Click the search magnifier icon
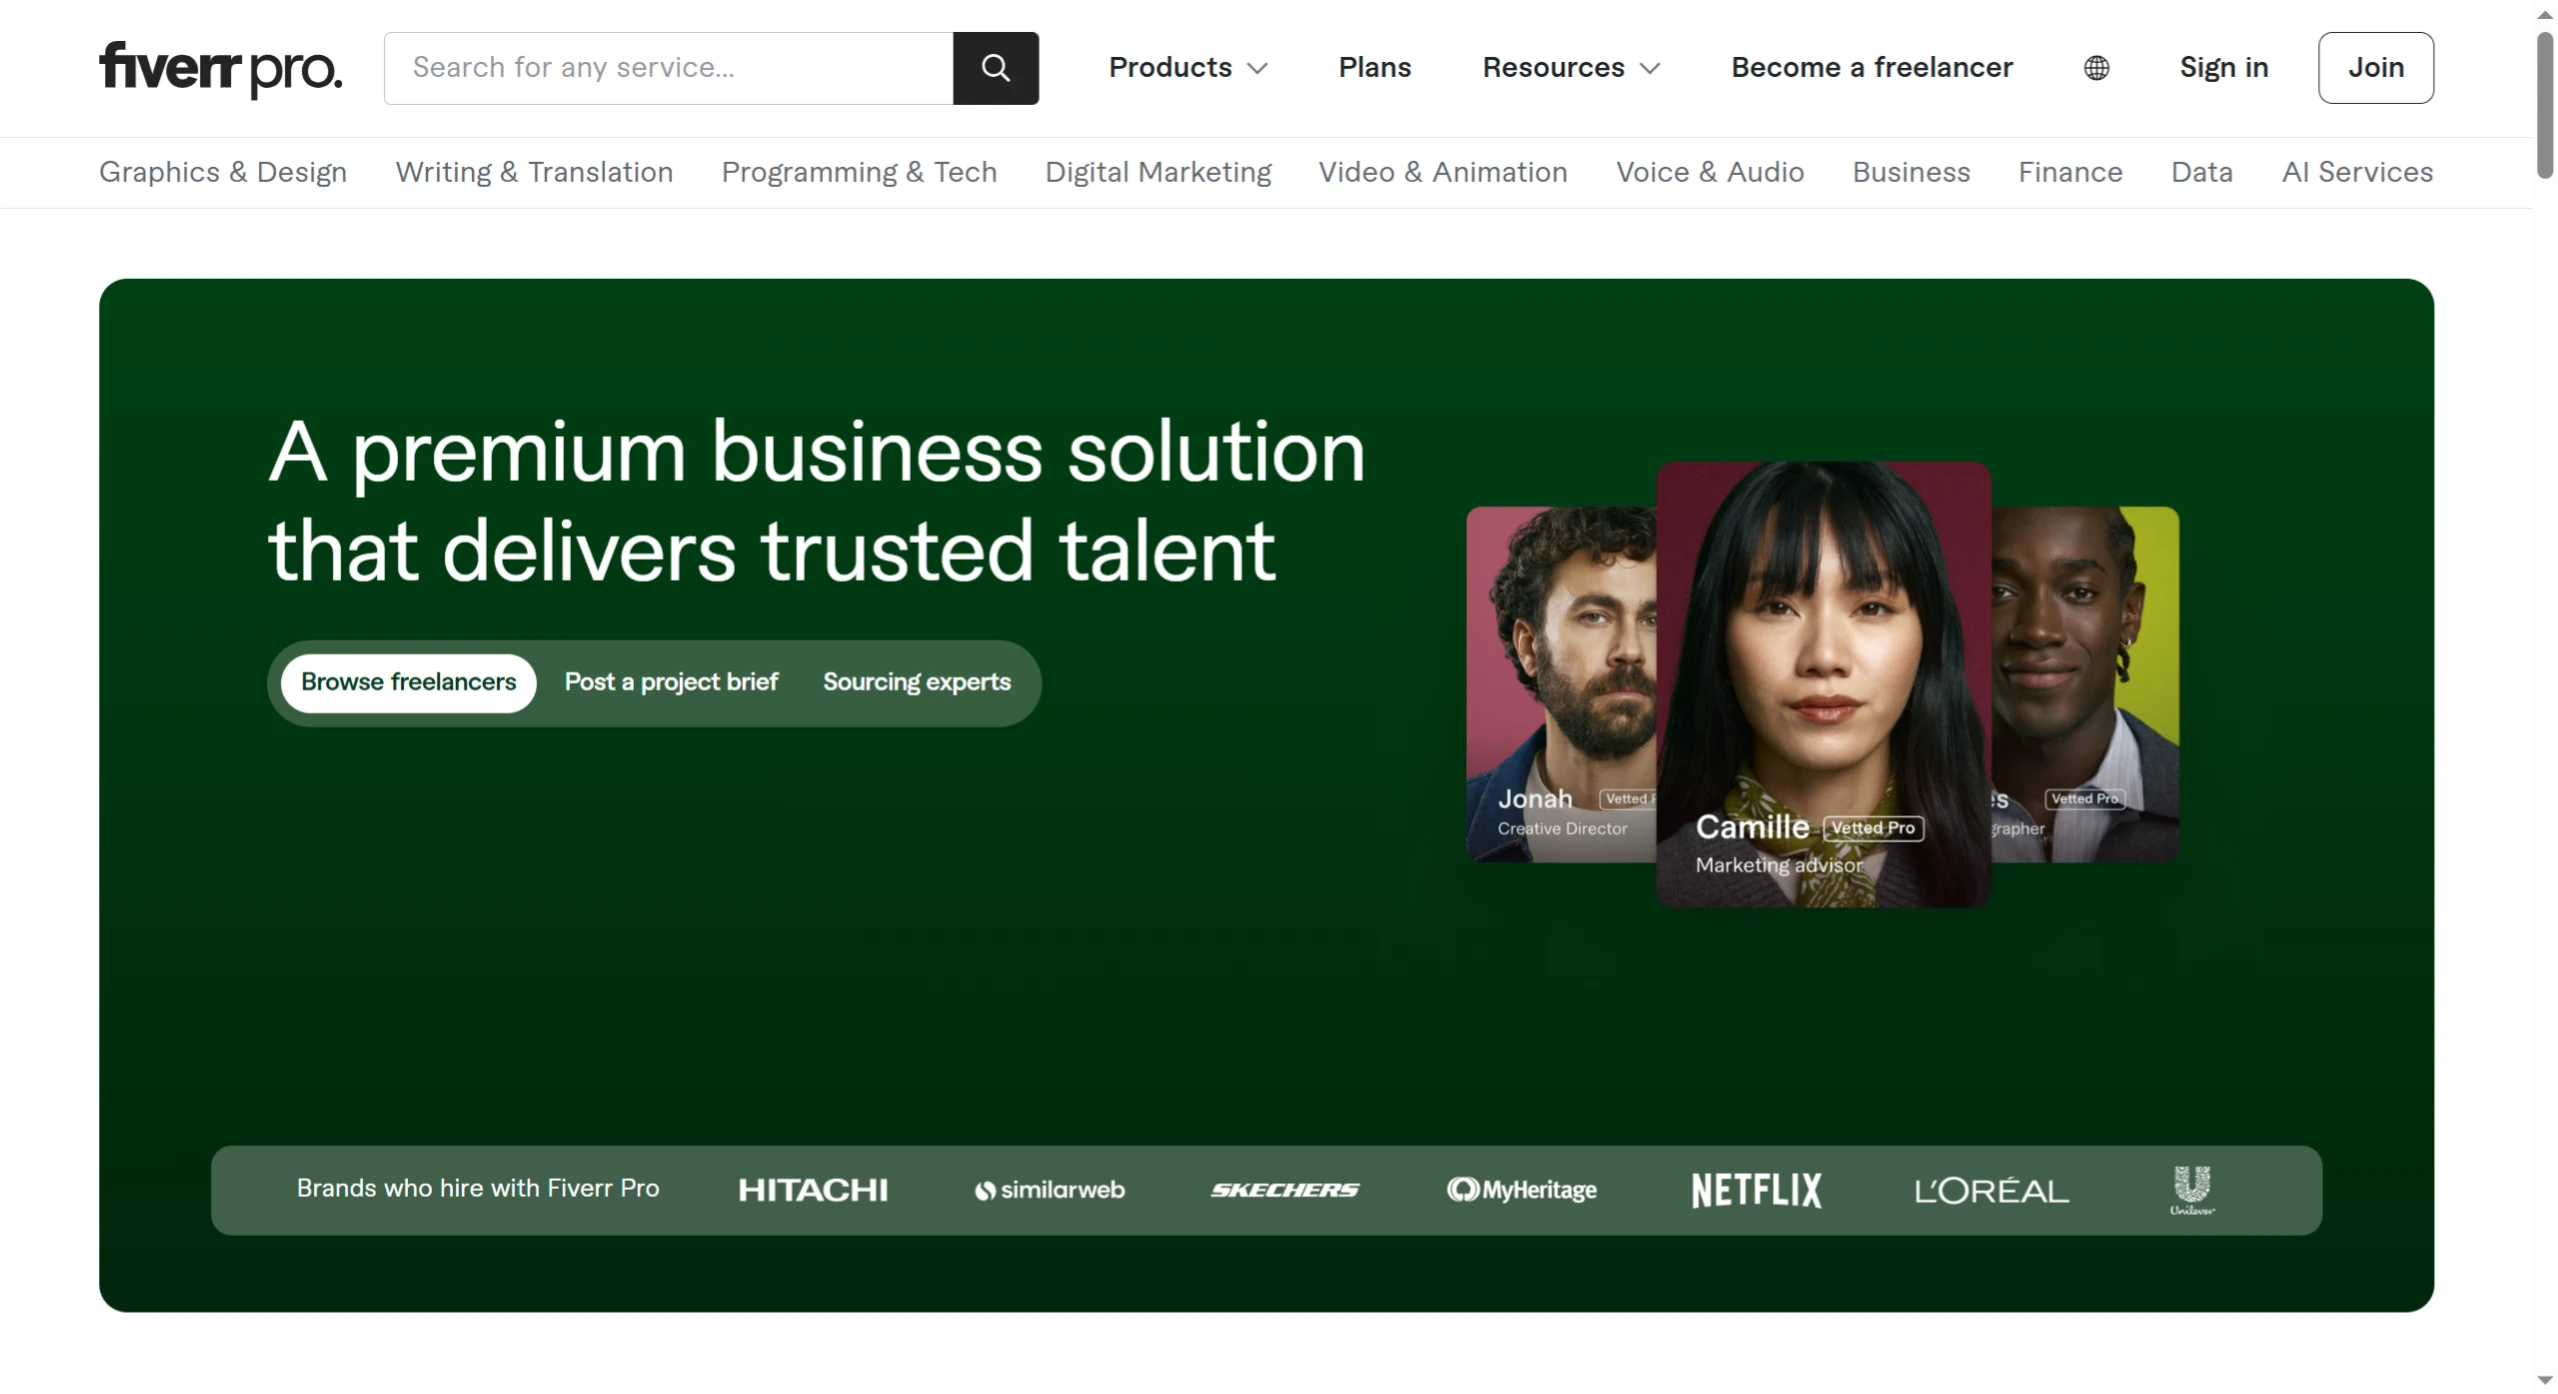The width and height of the screenshot is (2558, 1394). coord(994,68)
